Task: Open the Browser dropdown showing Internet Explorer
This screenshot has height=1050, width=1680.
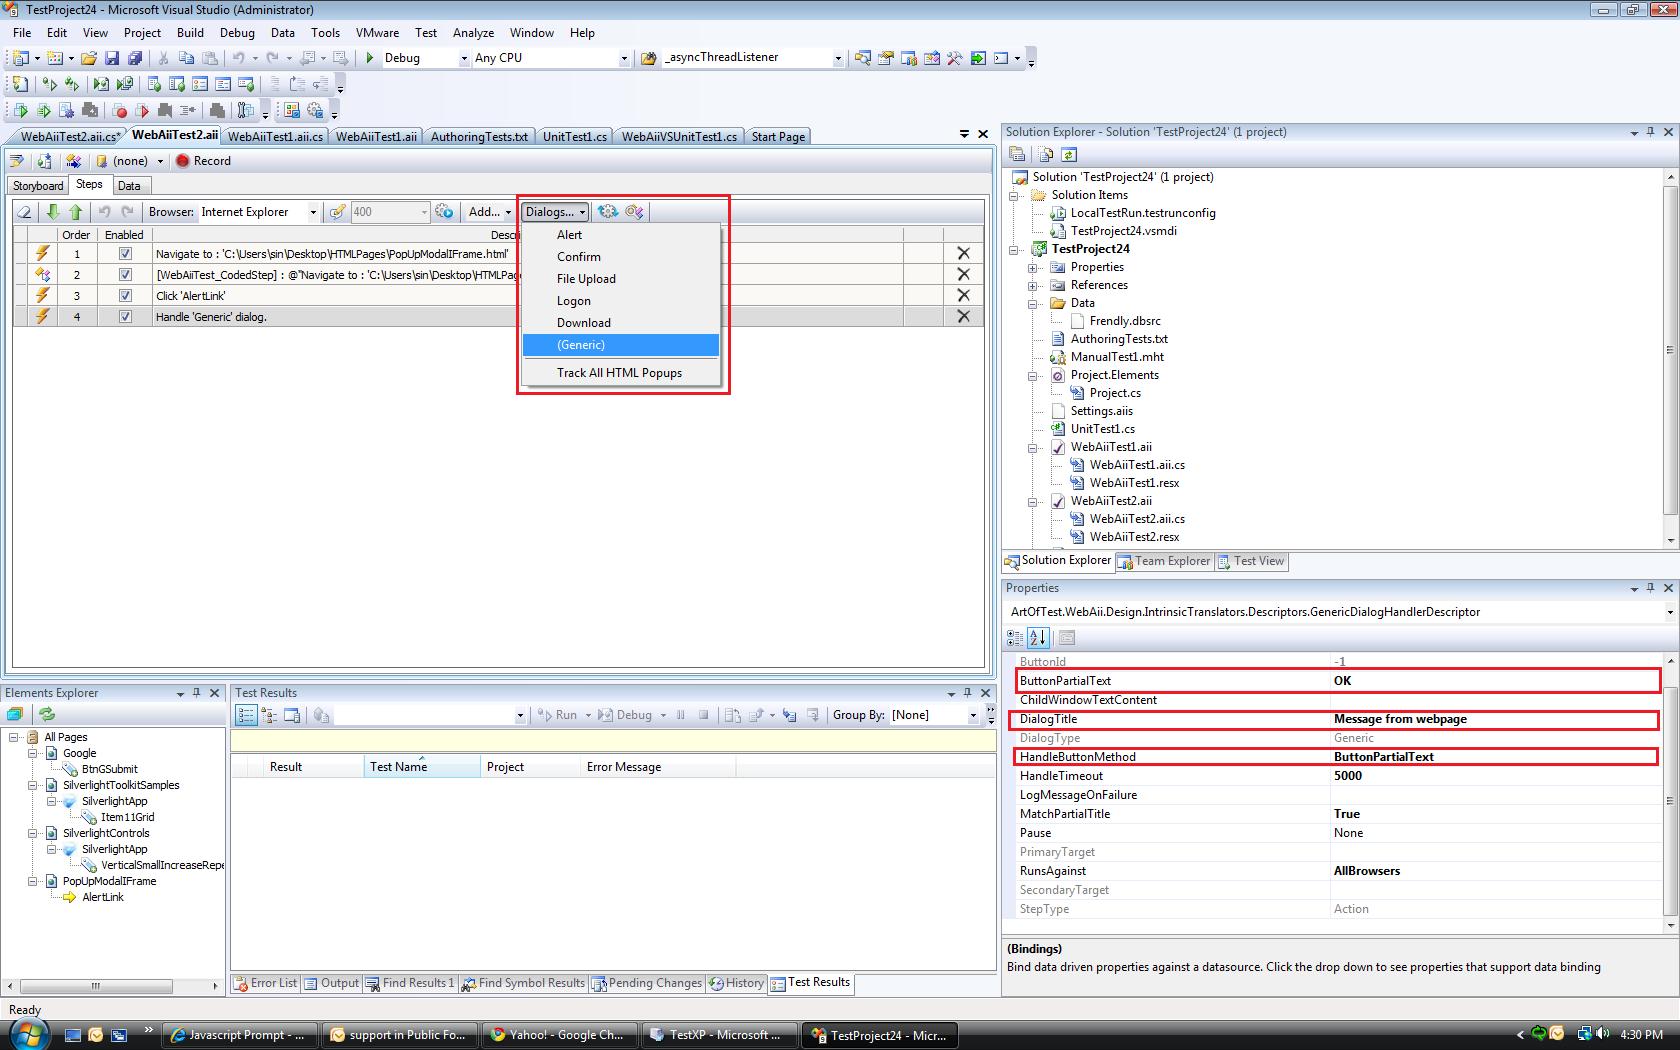Action: tap(312, 212)
